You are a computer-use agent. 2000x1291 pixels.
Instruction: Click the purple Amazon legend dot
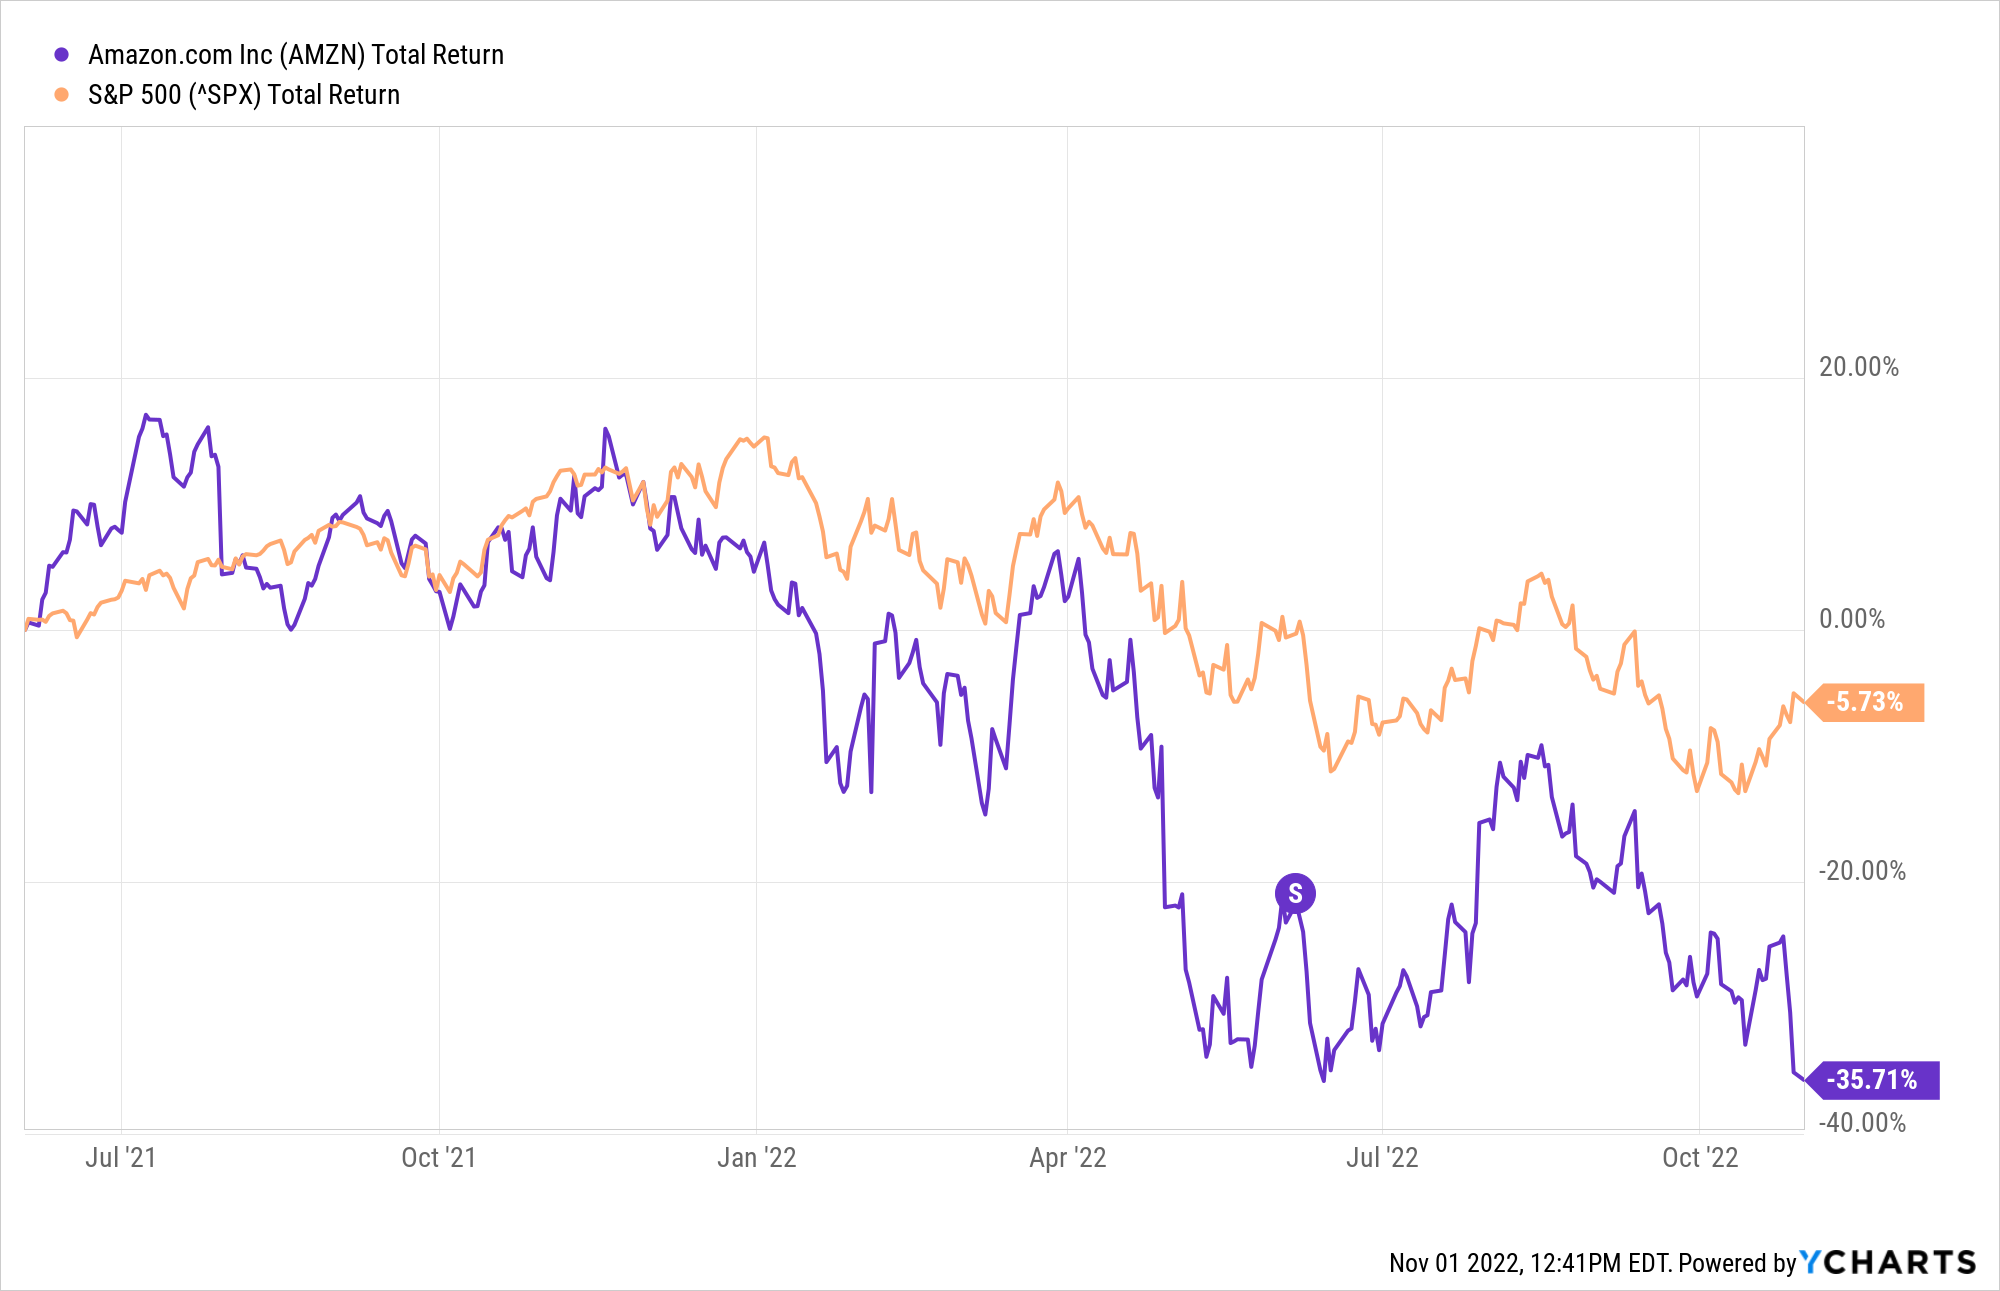(x=62, y=55)
